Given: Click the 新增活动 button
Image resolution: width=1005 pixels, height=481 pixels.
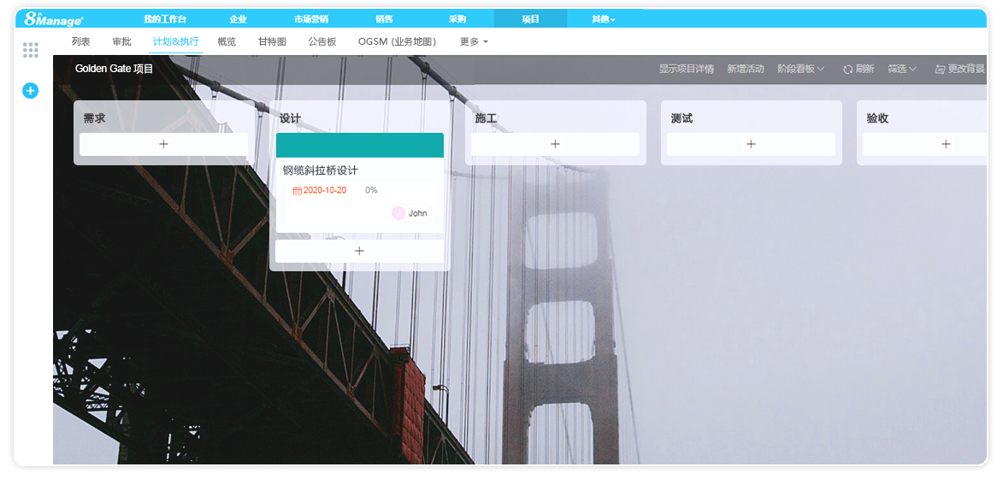Looking at the screenshot, I should [745, 69].
